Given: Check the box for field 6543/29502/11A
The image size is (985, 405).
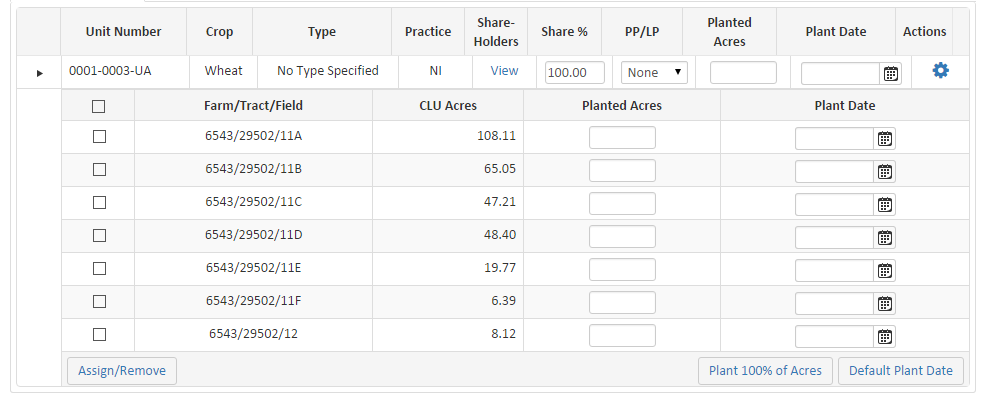Looking at the screenshot, I should point(99,137).
